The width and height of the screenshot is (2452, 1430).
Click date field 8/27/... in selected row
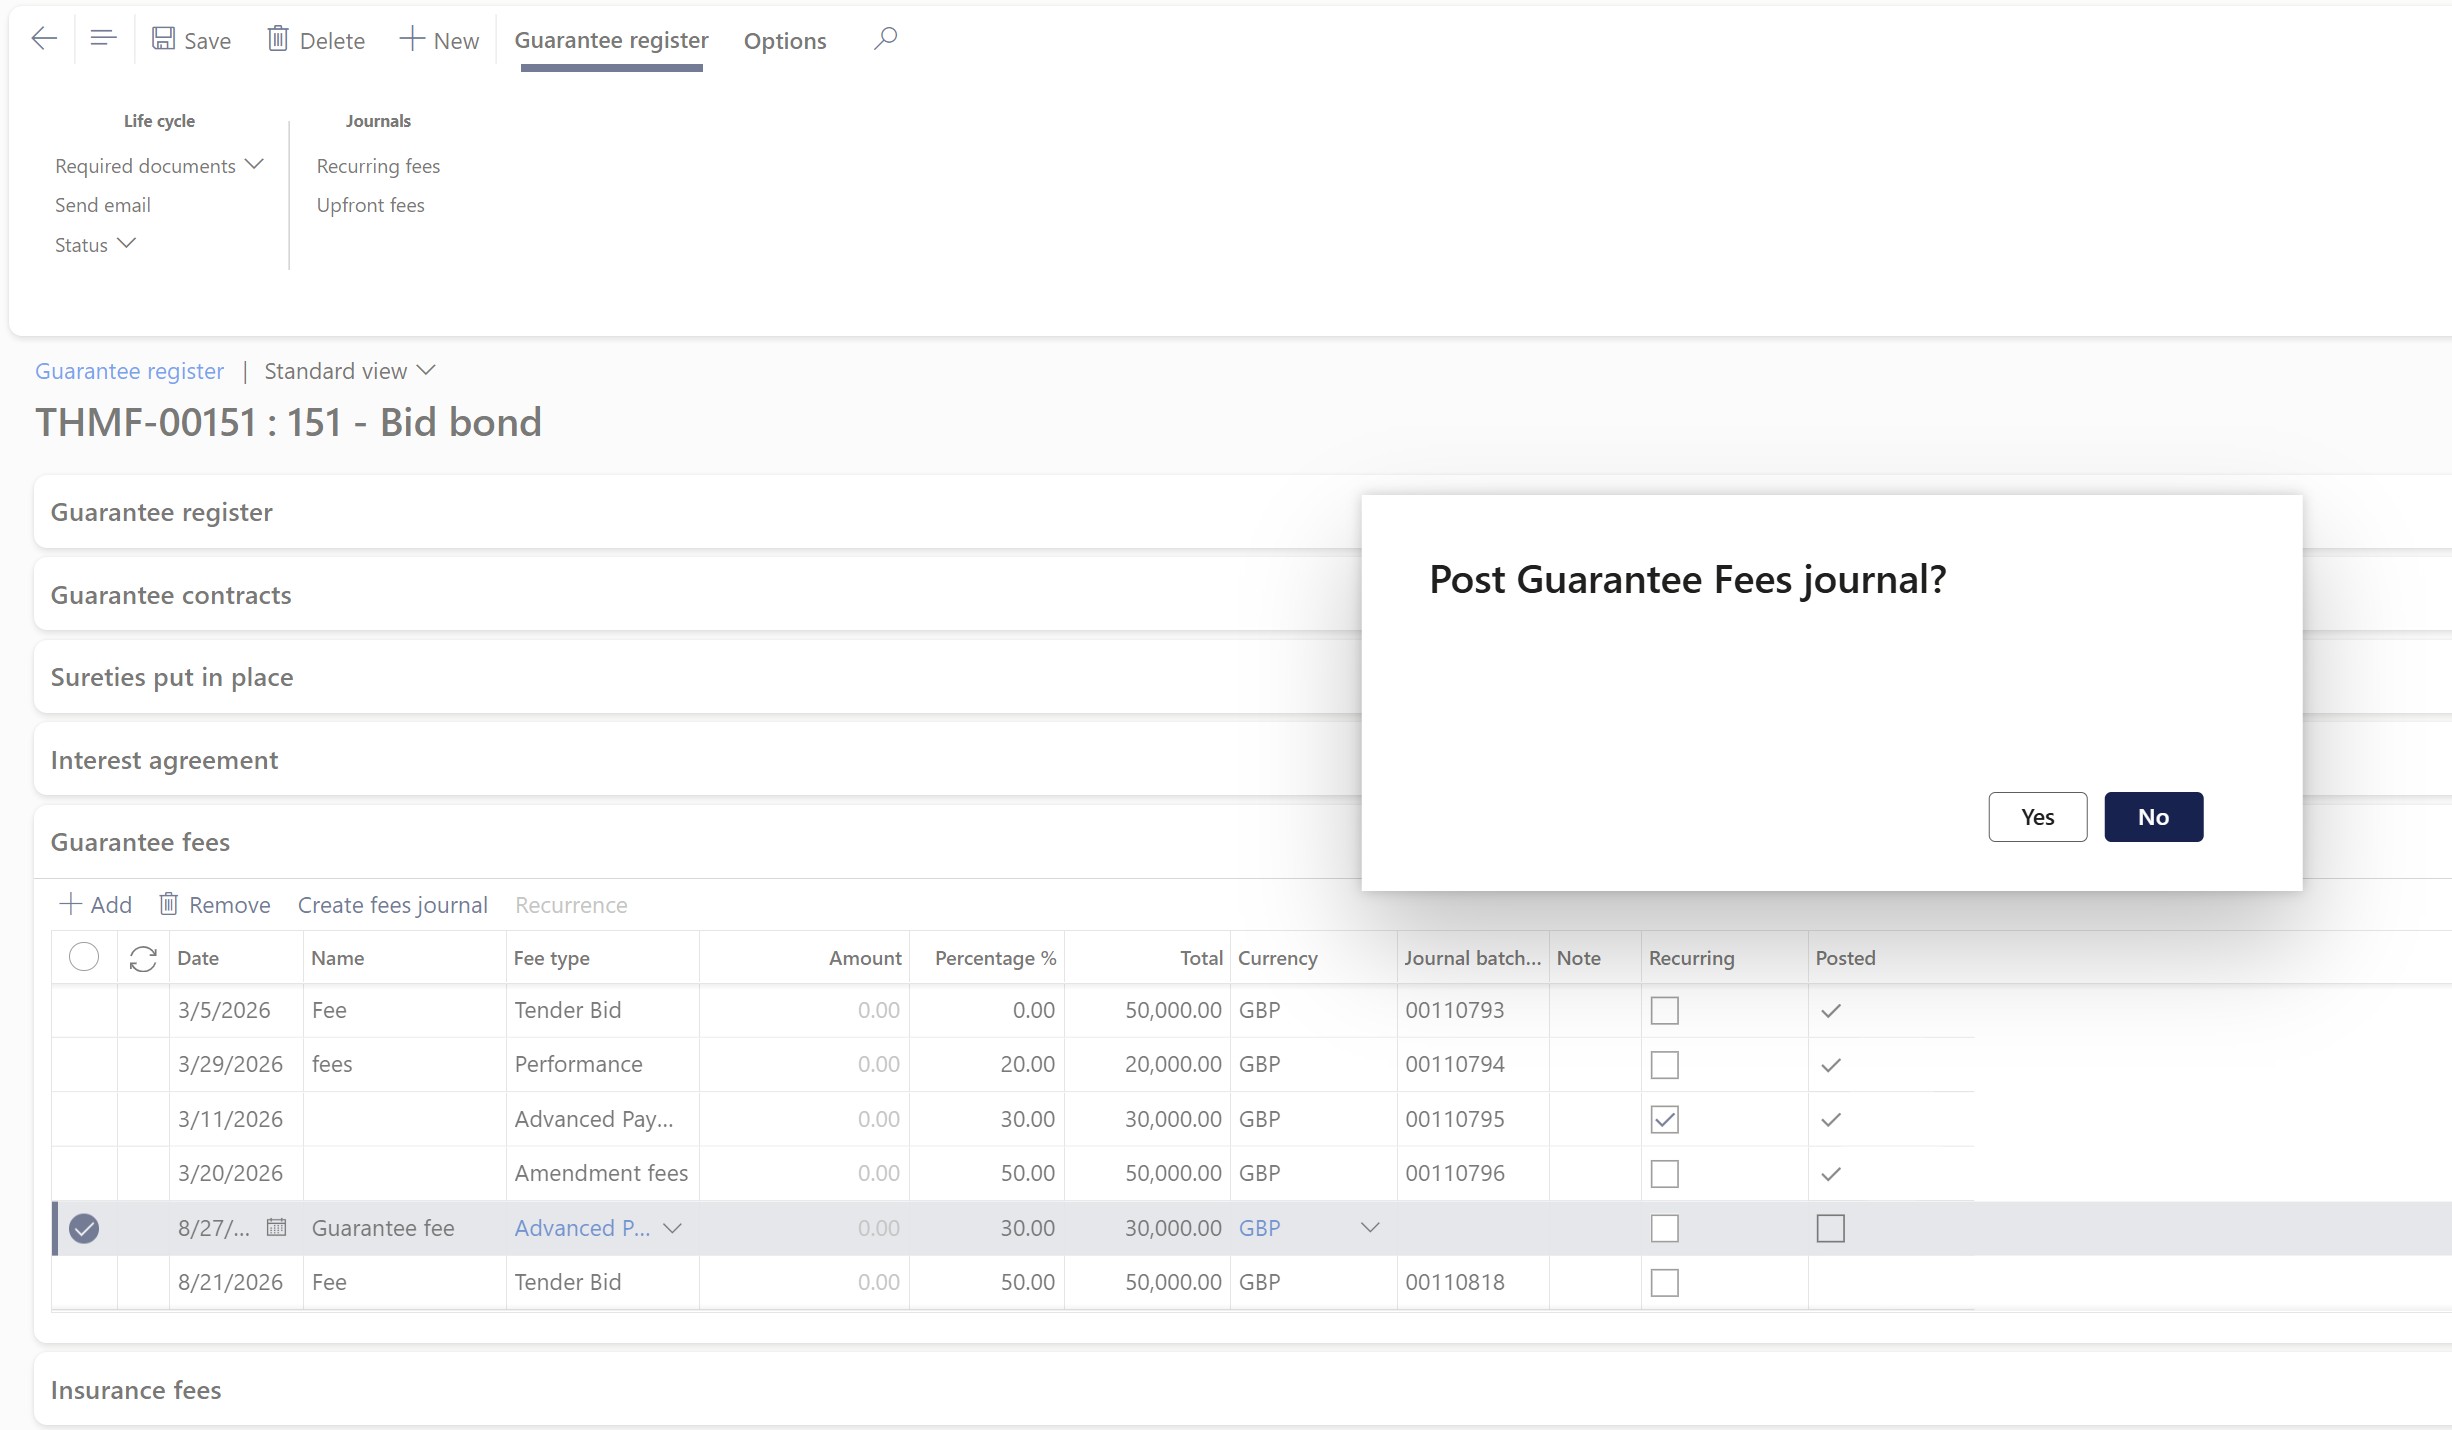click(x=214, y=1228)
